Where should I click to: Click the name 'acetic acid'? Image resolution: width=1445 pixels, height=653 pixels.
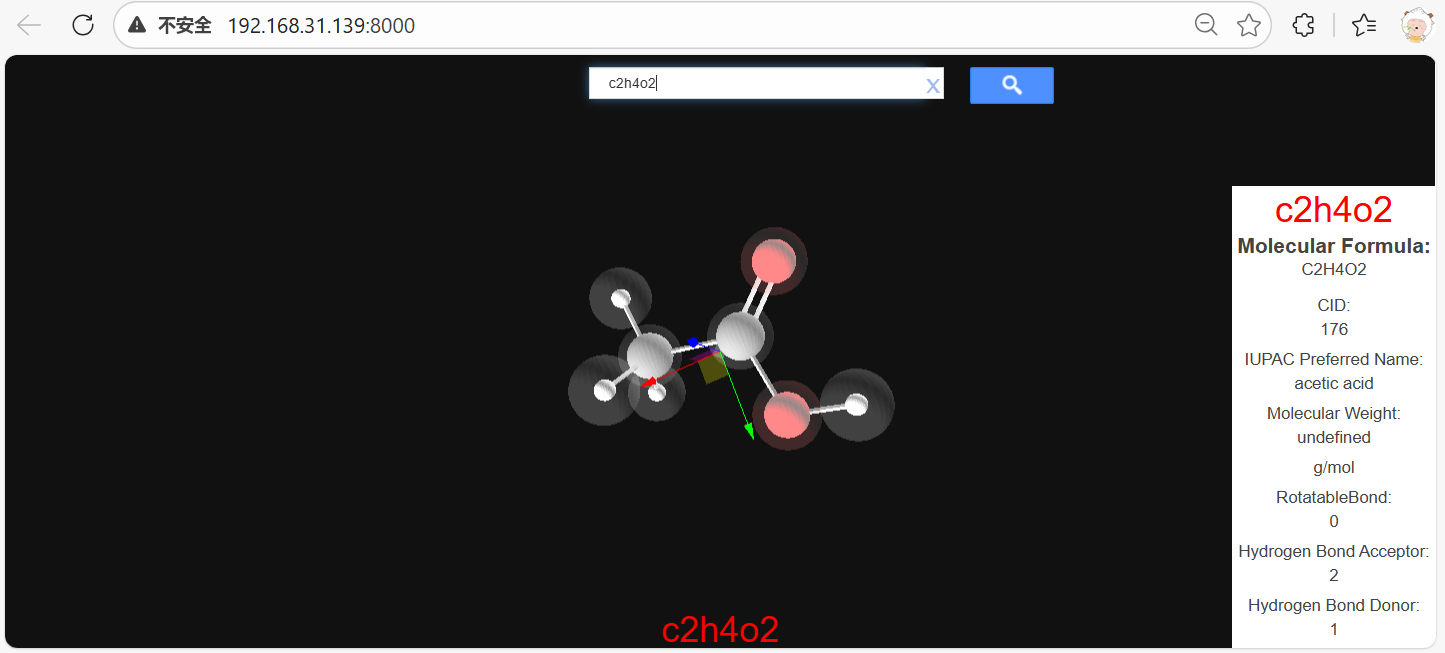(1334, 383)
